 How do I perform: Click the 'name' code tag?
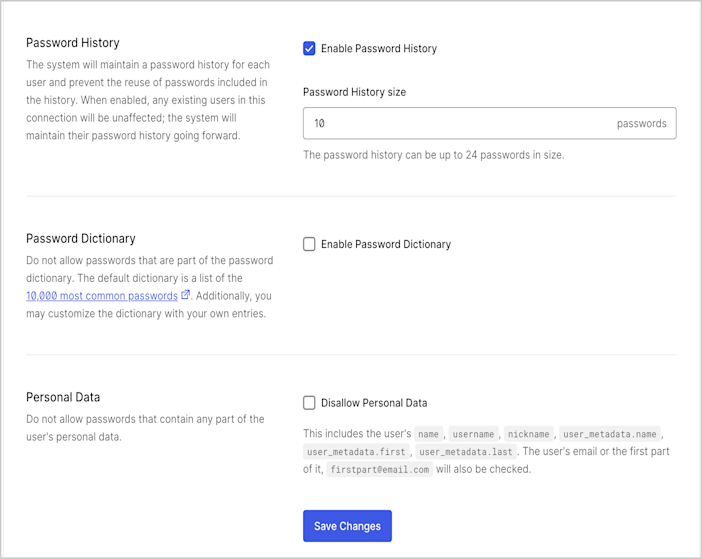[x=428, y=434]
